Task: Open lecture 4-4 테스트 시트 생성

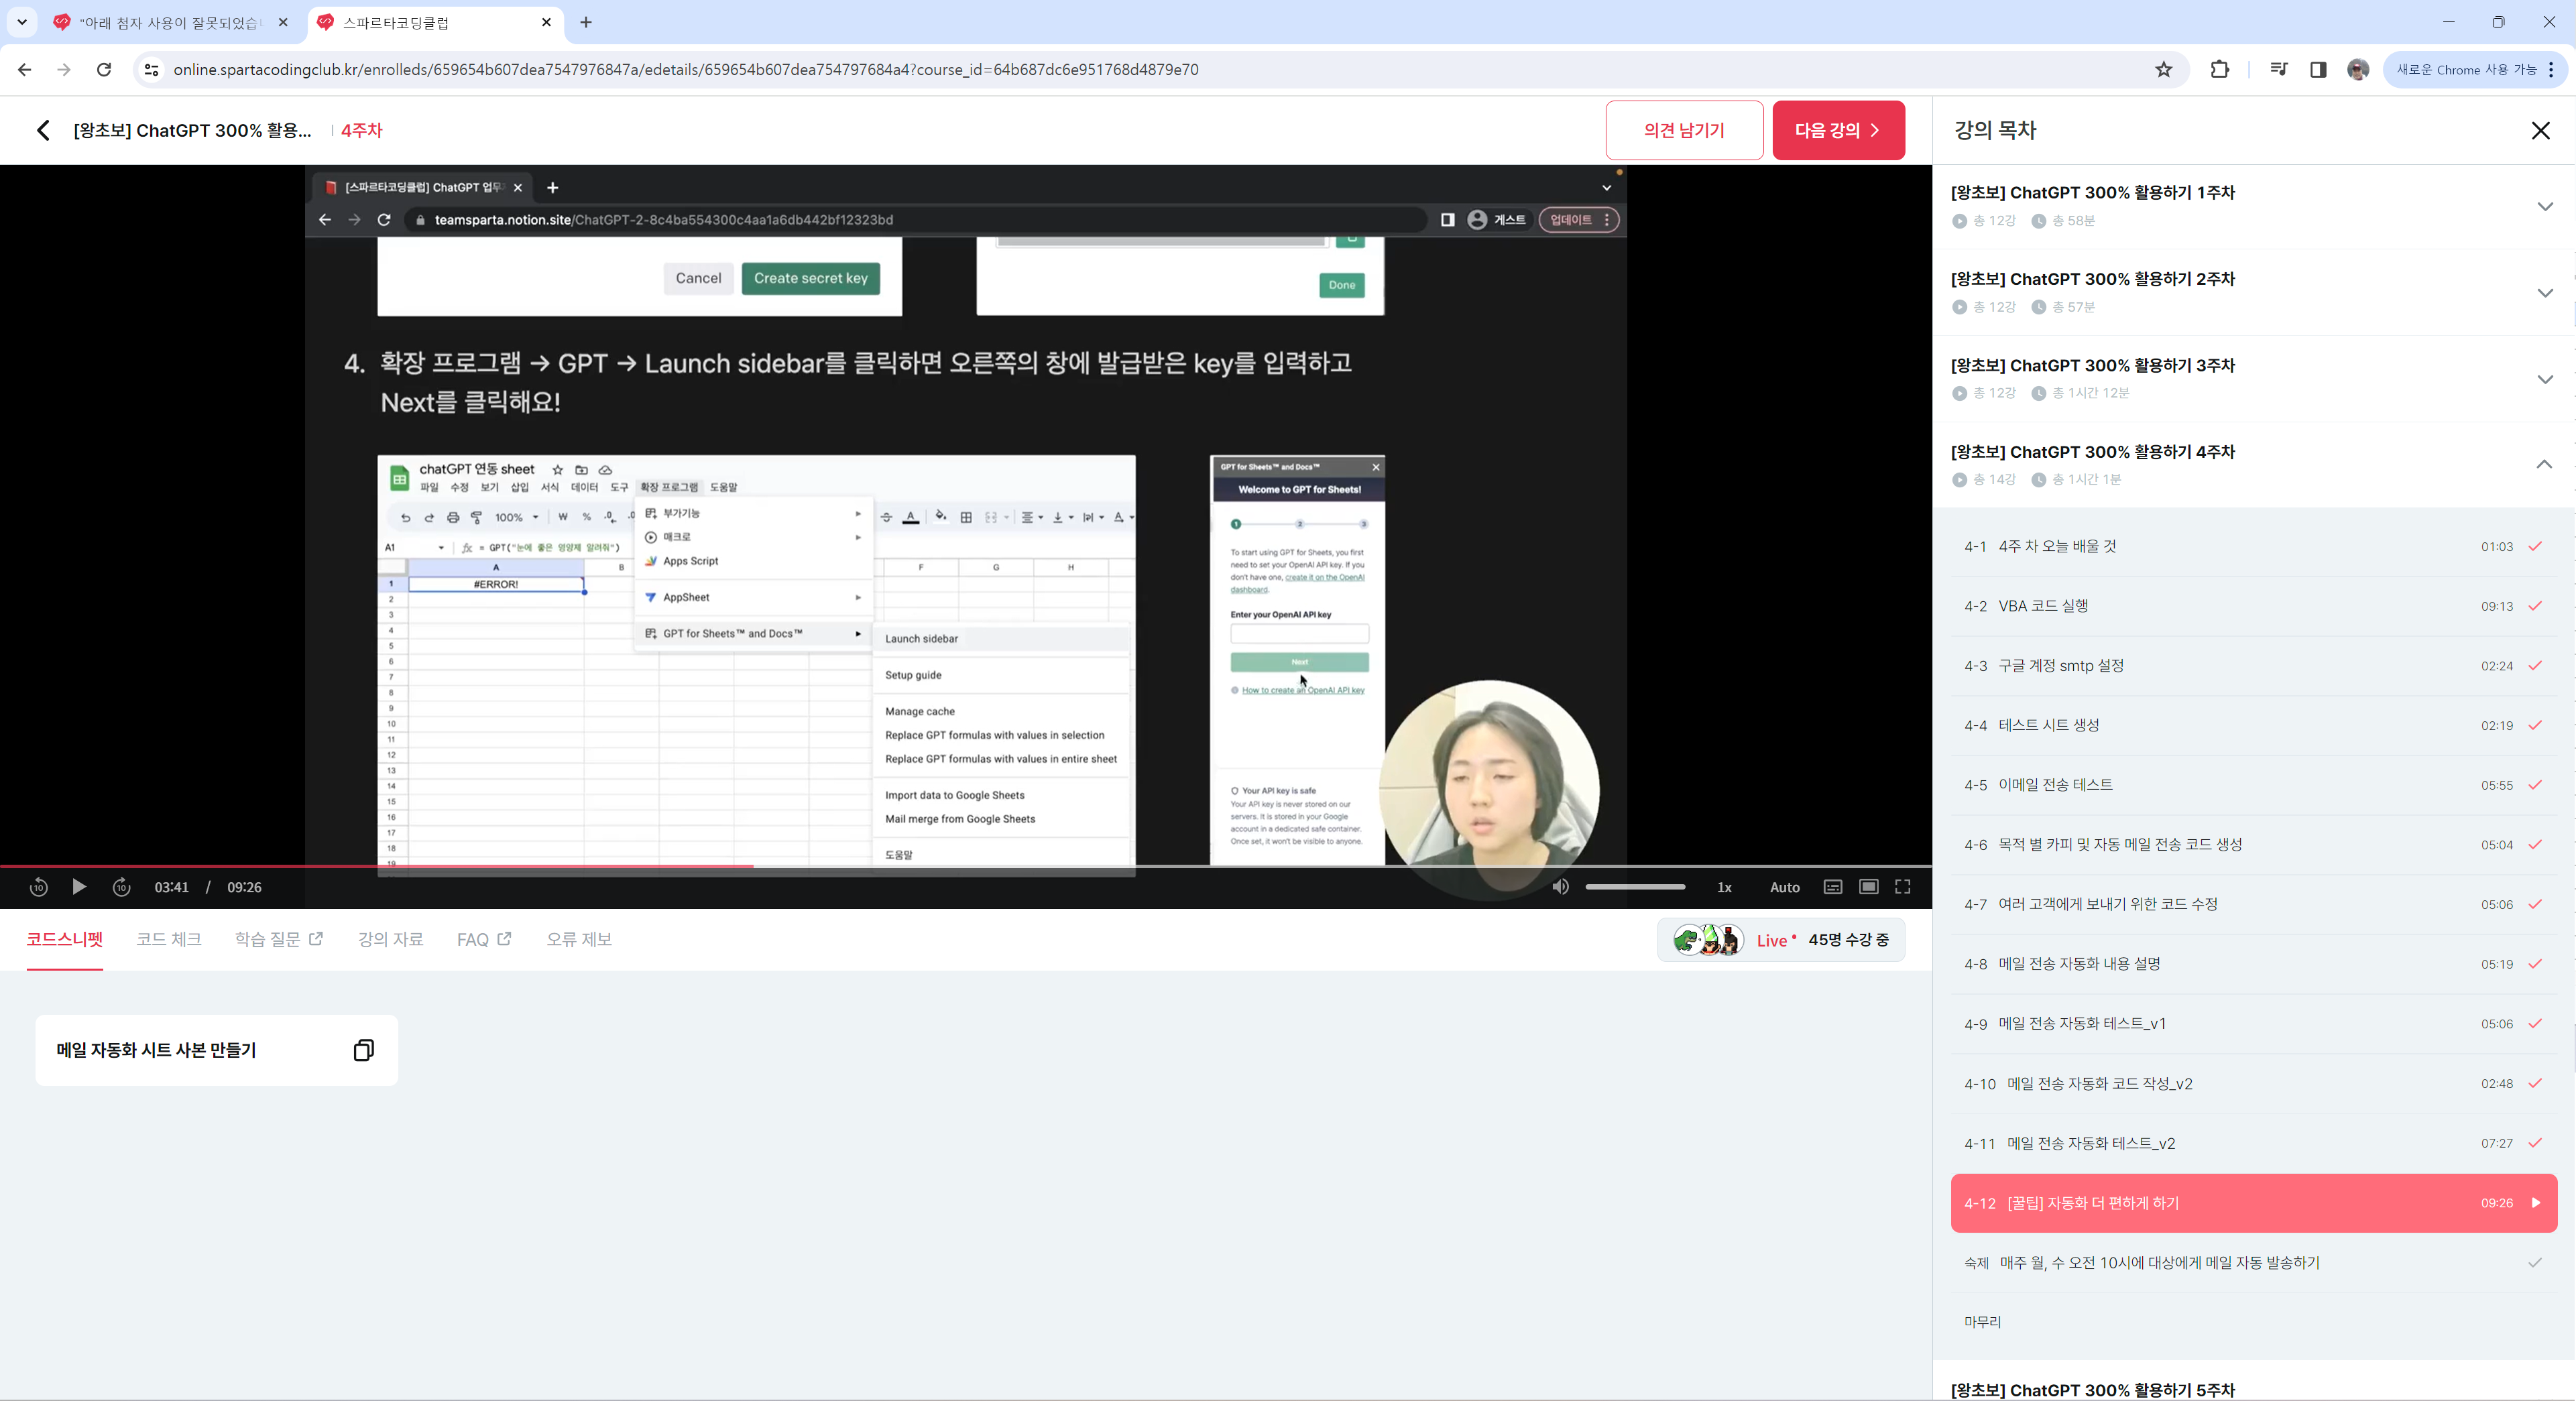Action: [2254, 726]
